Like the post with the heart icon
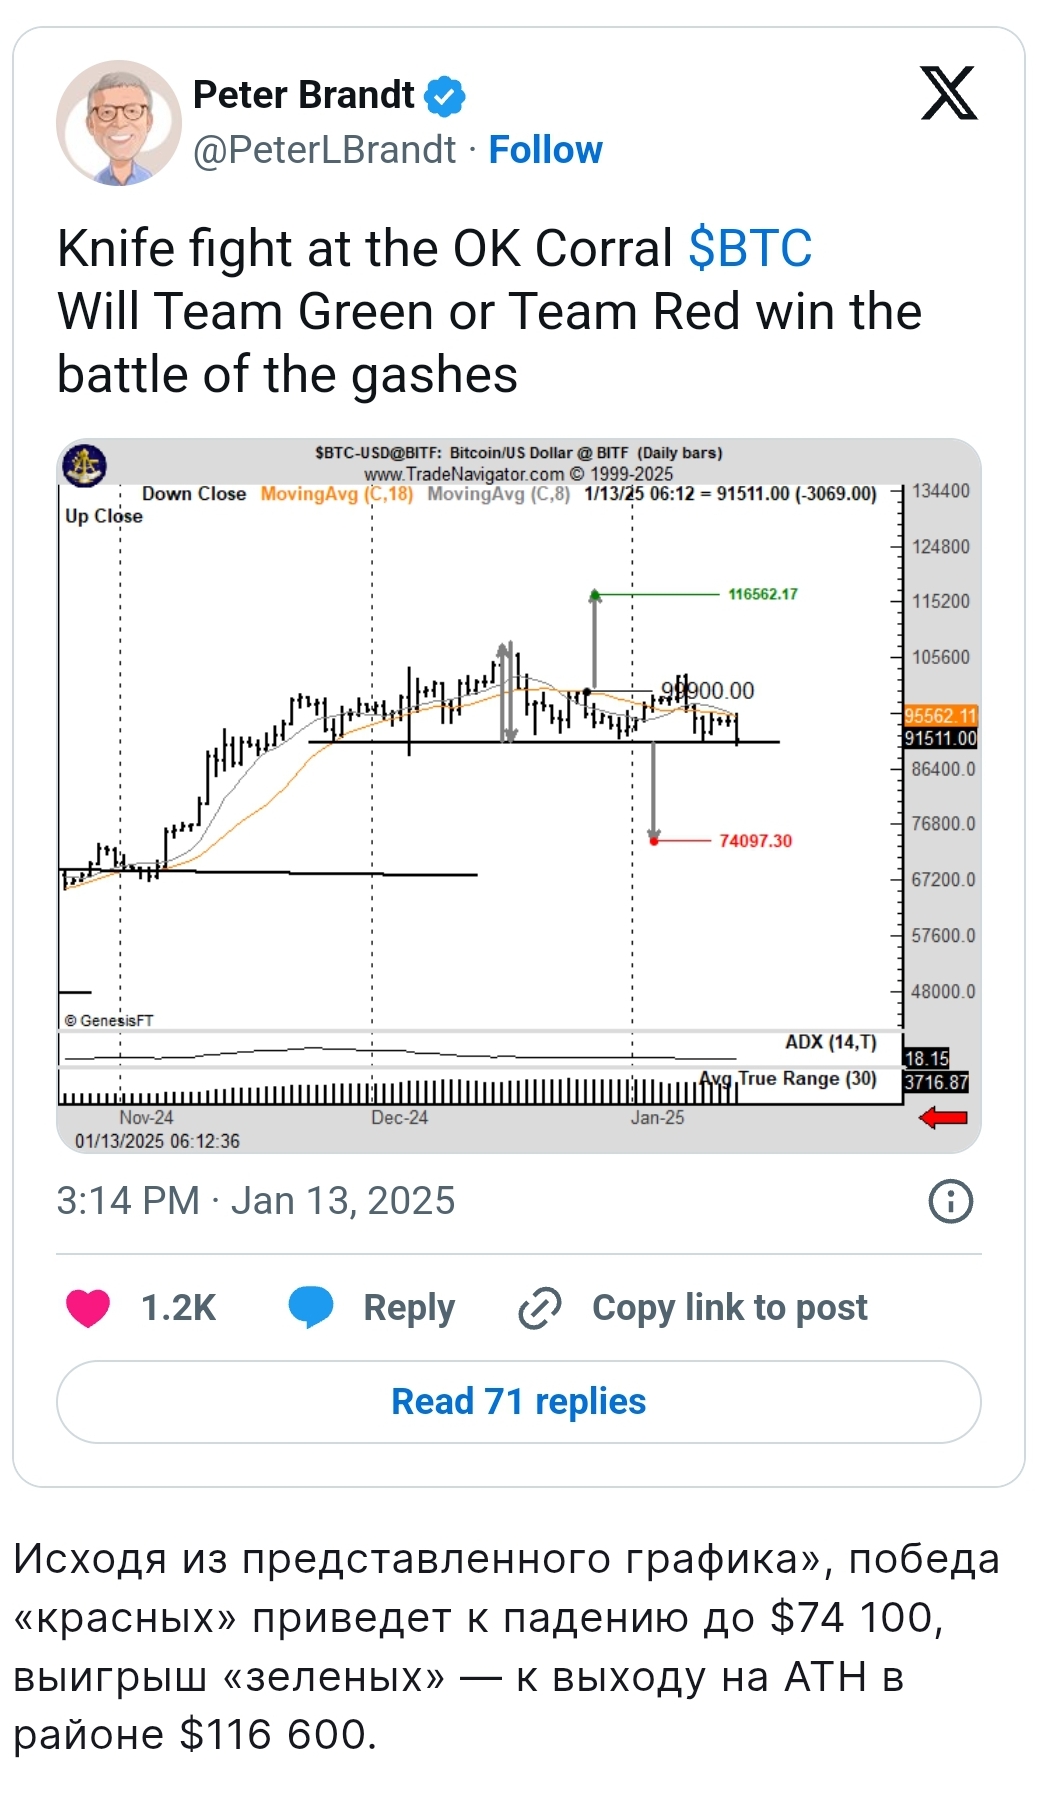Screen dimensions: 1057x1799 pyautogui.click(x=88, y=1308)
